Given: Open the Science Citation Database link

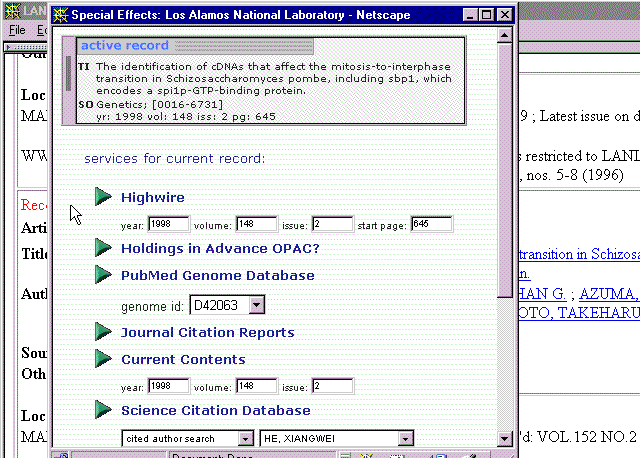Looking at the screenshot, I should tap(216, 410).
